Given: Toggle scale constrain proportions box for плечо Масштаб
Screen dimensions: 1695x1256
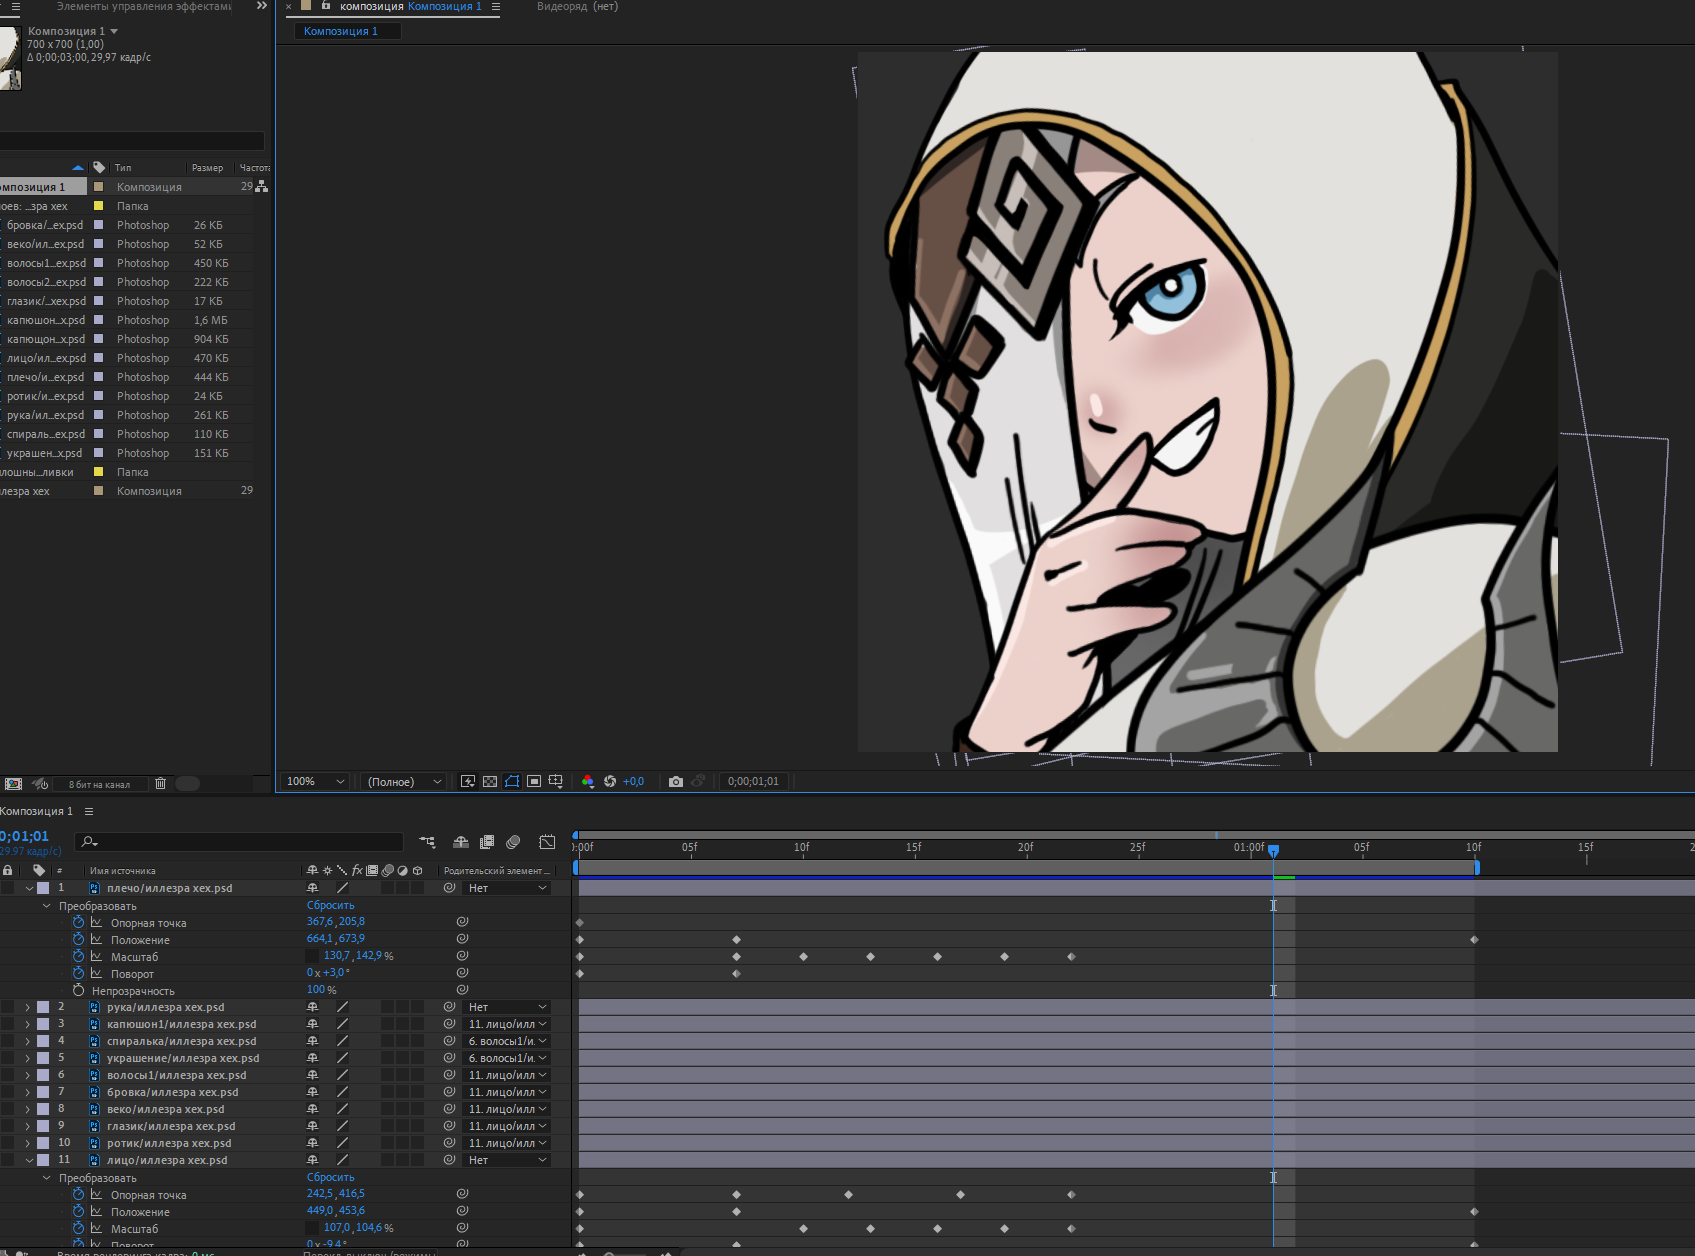Looking at the screenshot, I should pos(312,956).
